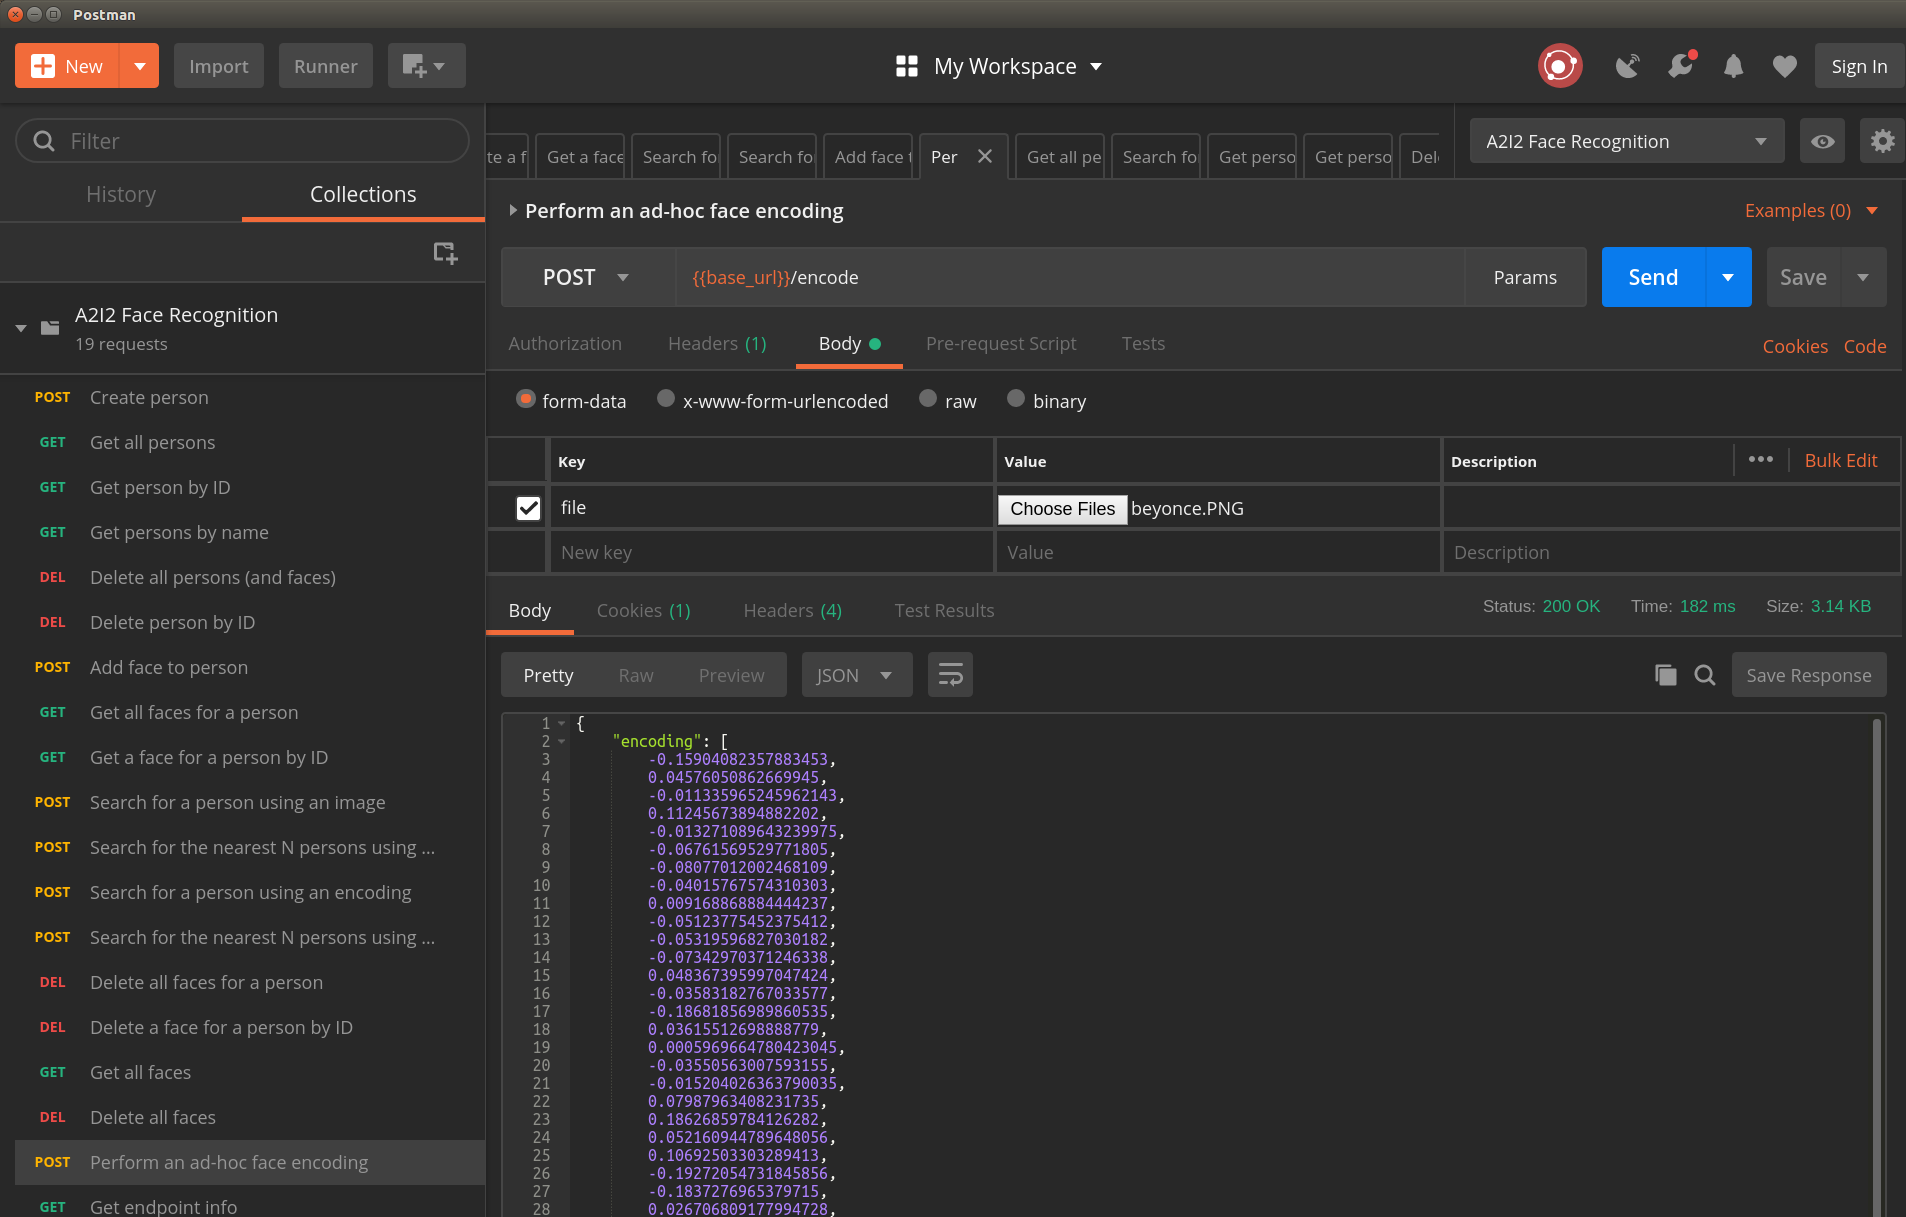Select x-www-form-urlencoded body type

[x=666, y=399]
